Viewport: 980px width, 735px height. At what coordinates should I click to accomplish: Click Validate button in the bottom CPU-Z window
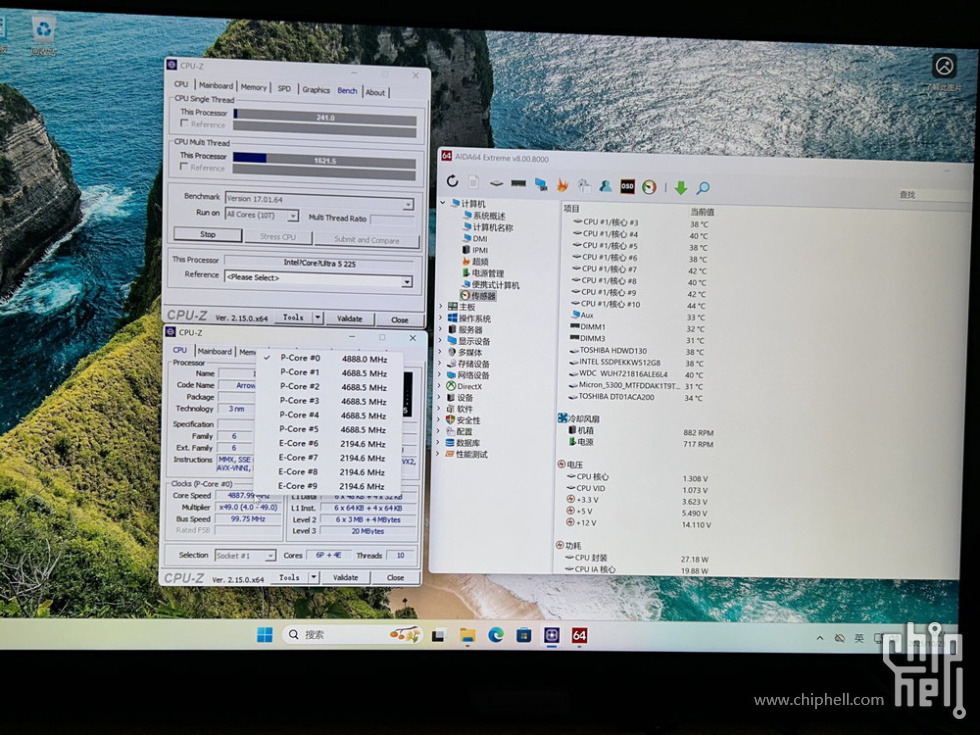coord(345,578)
